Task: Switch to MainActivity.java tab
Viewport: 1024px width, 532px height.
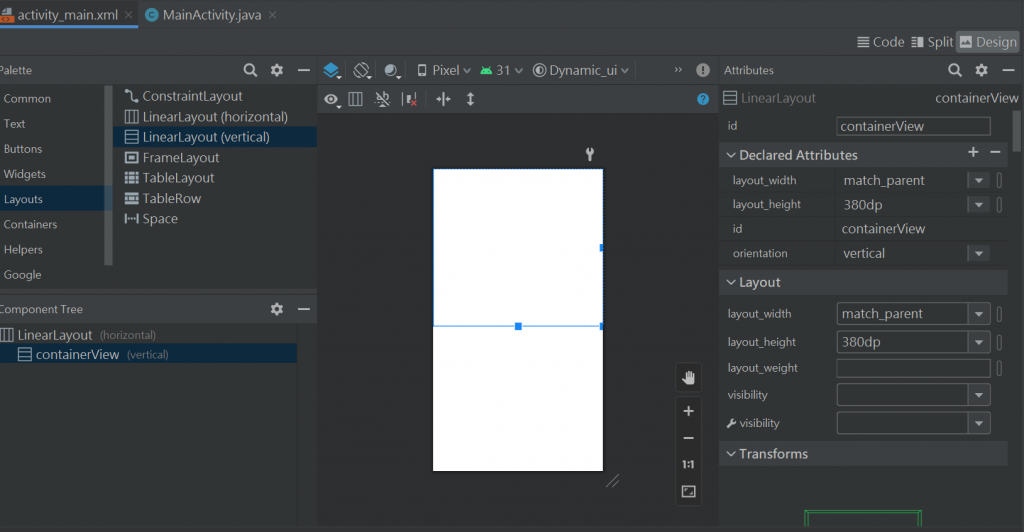Action: click(210, 15)
